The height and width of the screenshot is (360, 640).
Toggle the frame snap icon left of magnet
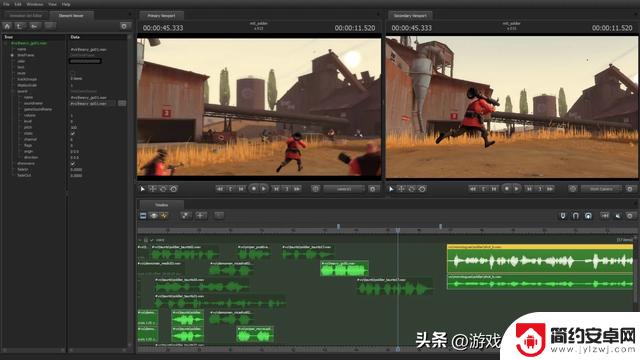click(563, 216)
